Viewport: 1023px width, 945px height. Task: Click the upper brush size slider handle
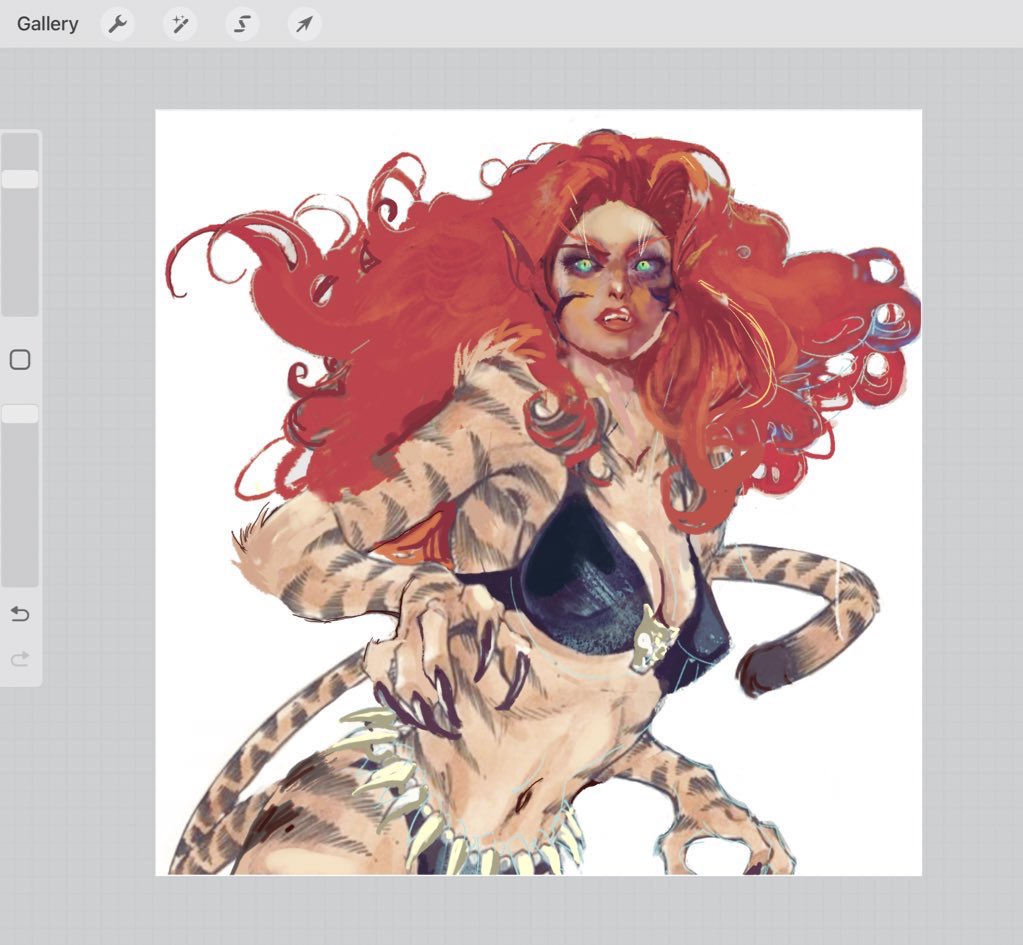20,179
